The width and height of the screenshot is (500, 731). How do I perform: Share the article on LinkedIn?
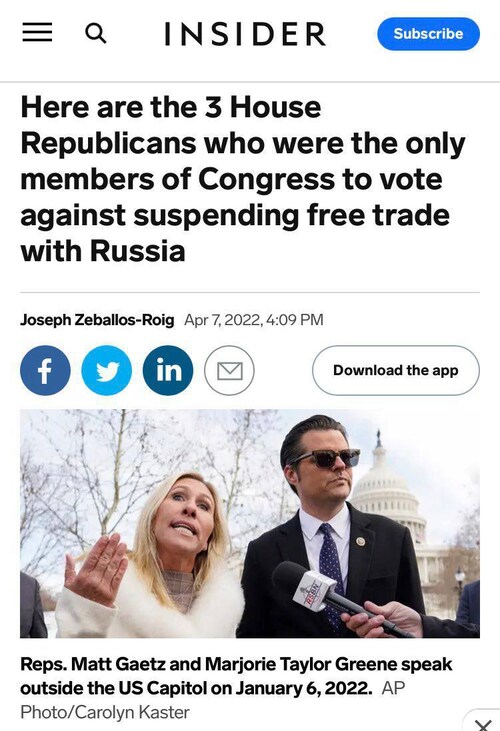(168, 371)
